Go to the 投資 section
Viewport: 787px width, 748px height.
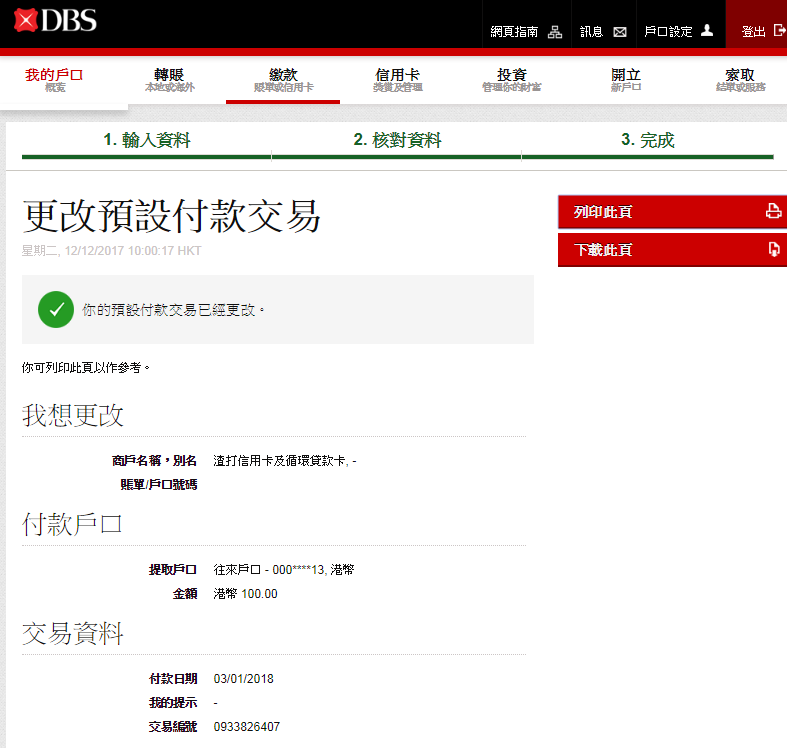click(511, 80)
